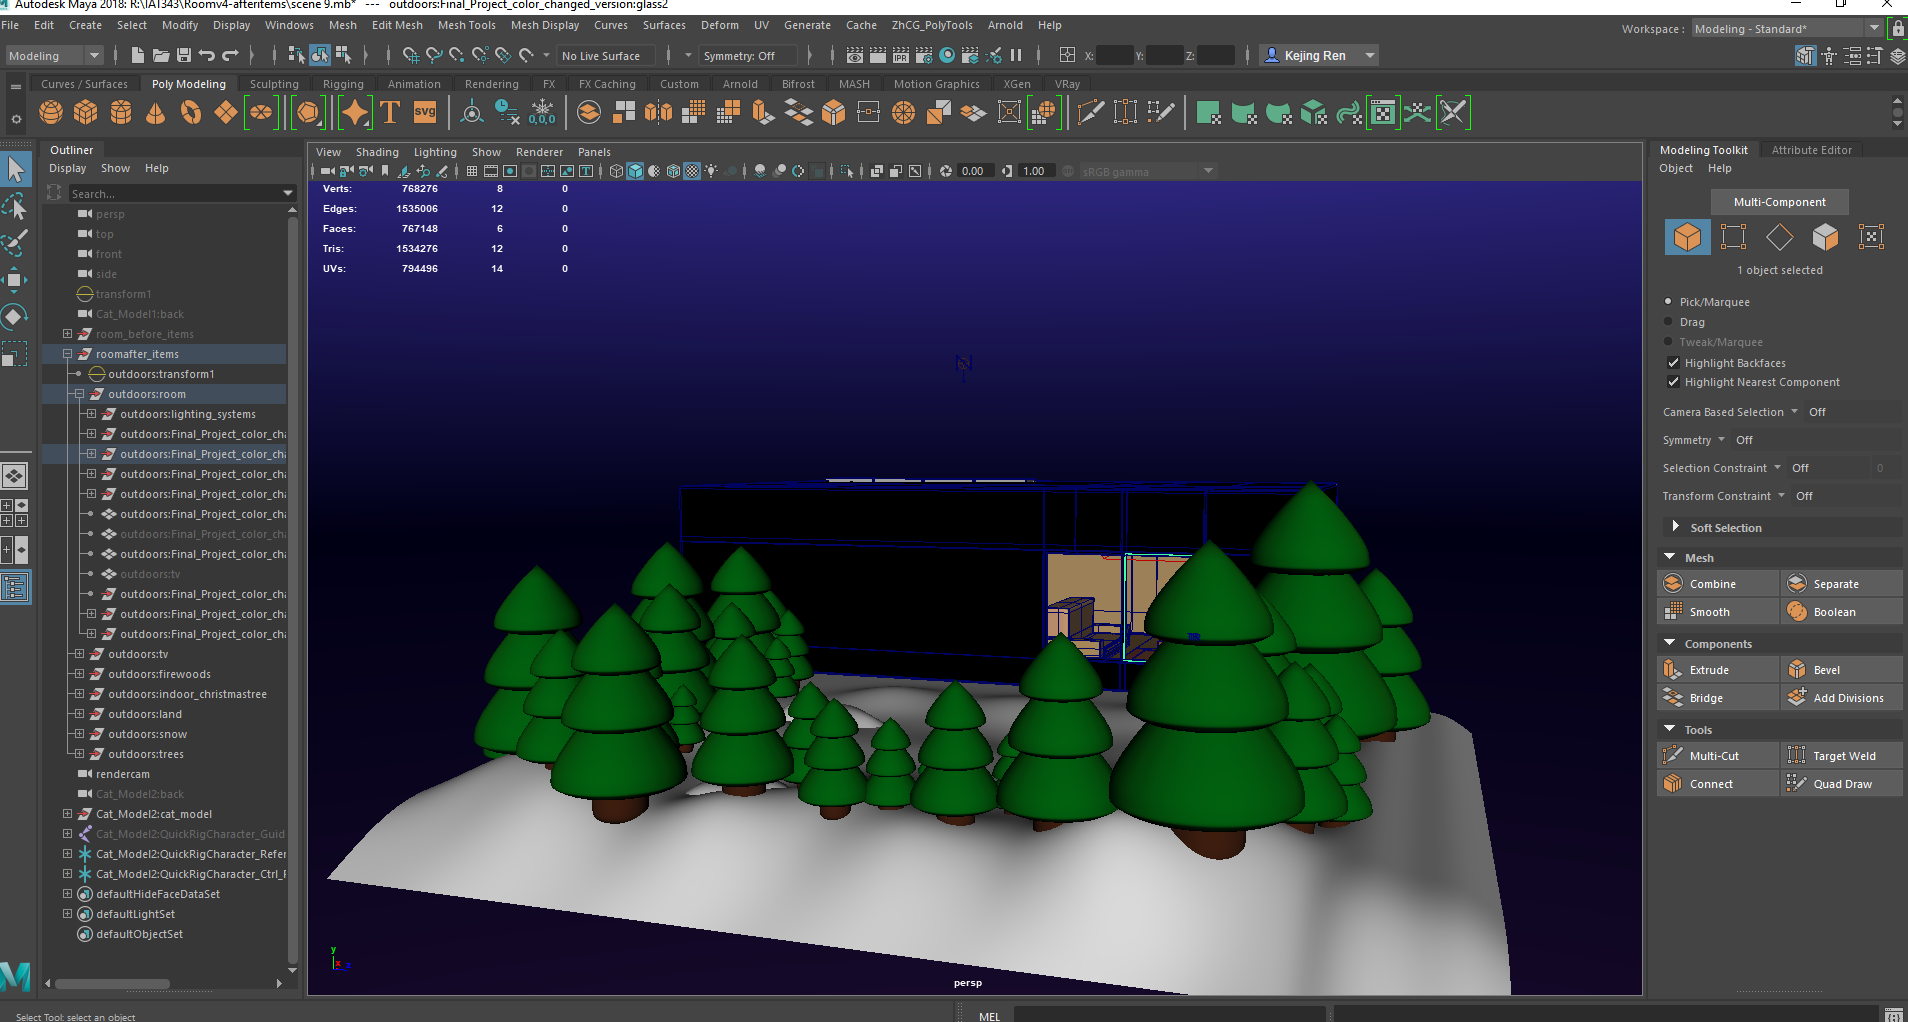Viewport: 1908px width, 1022px height.
Task: Click the Bridge button
Action: pos(1719,697)
